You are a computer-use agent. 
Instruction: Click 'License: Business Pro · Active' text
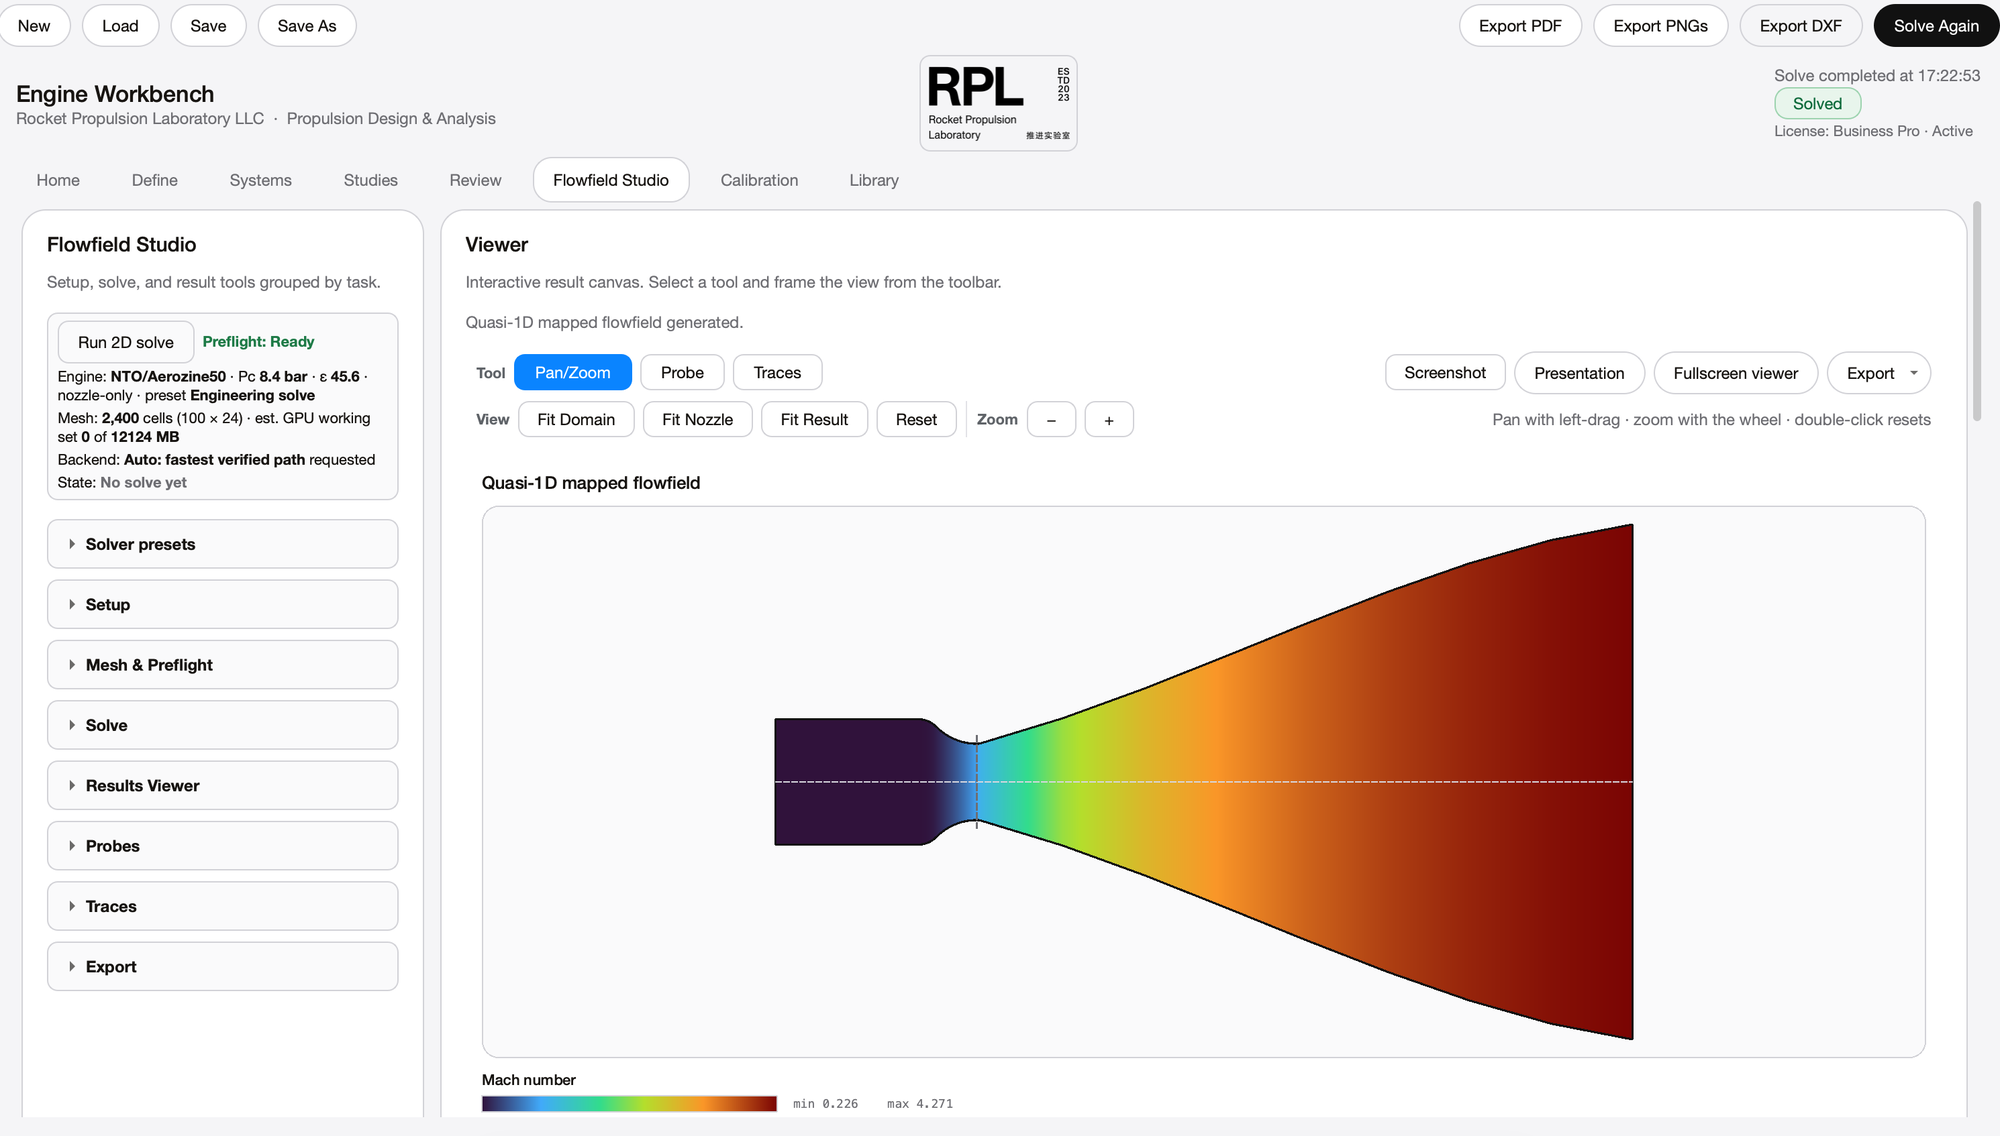tap(1873, 131)
